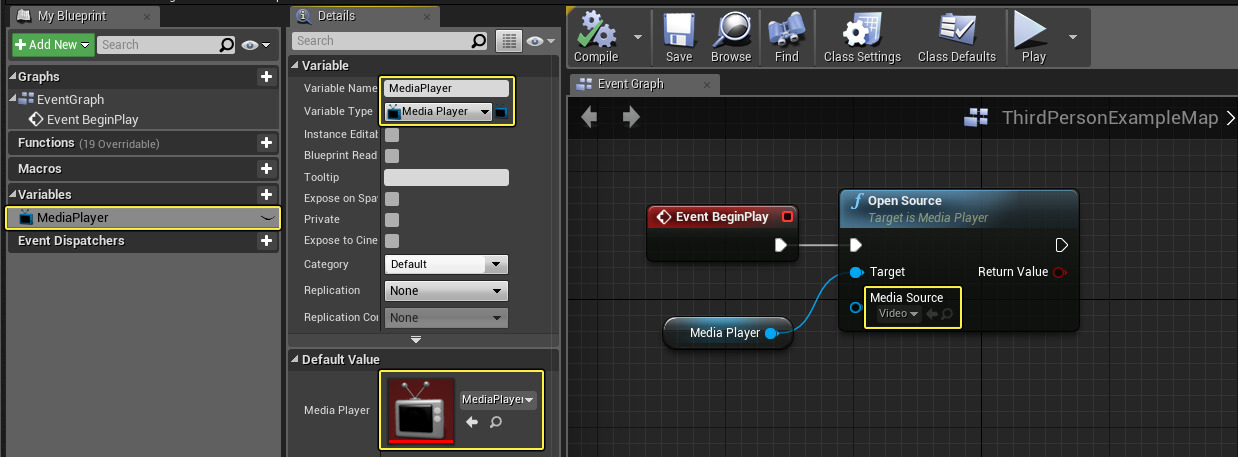Click the Browse toolbar icon
The image size is (1238, 457).
(x=731, y=37)
